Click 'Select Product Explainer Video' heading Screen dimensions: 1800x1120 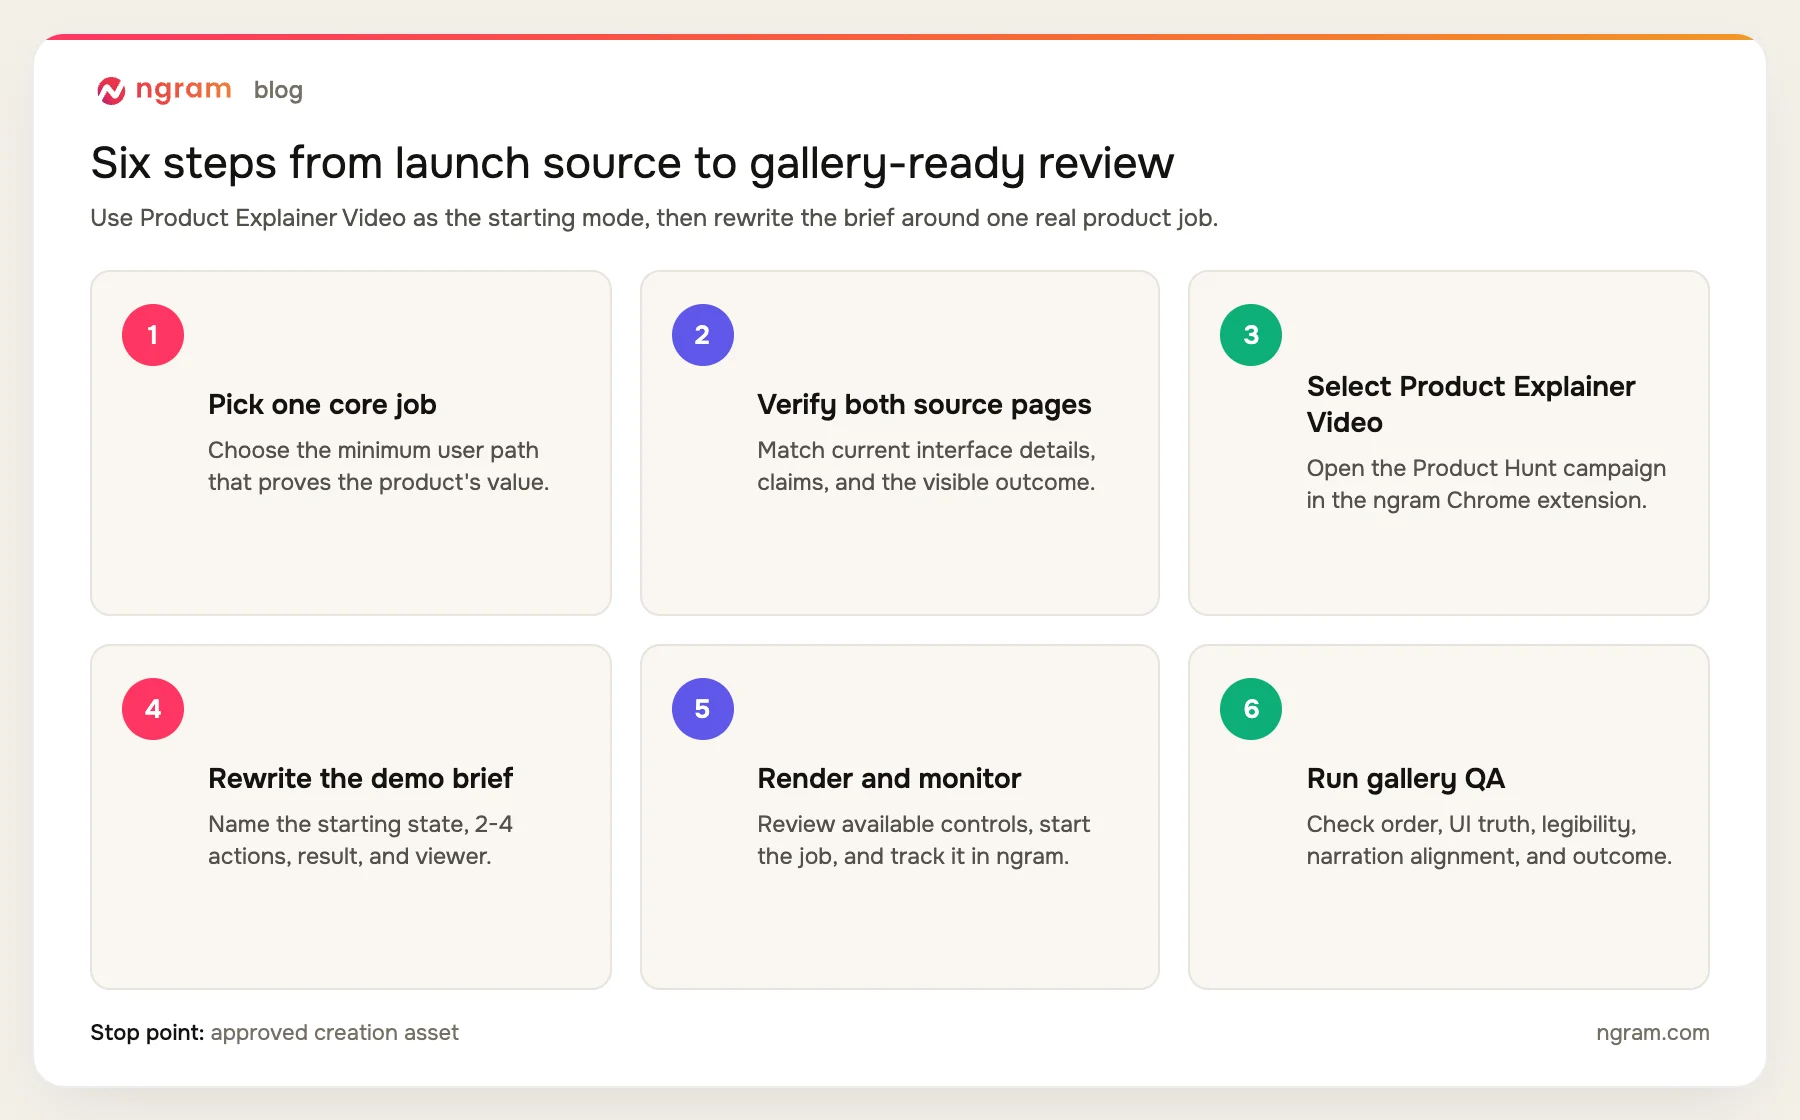click(1471, 404)
